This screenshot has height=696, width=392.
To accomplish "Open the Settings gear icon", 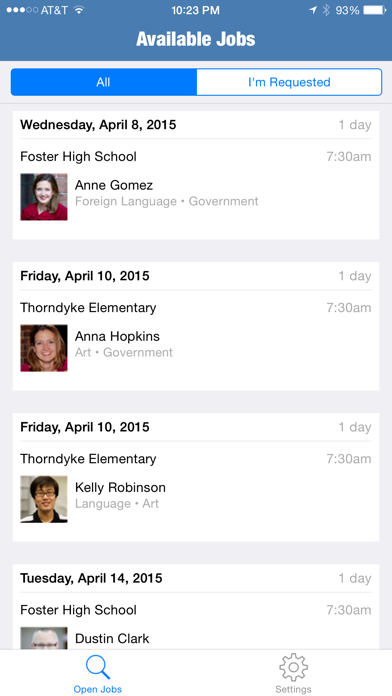I will 293,668.
